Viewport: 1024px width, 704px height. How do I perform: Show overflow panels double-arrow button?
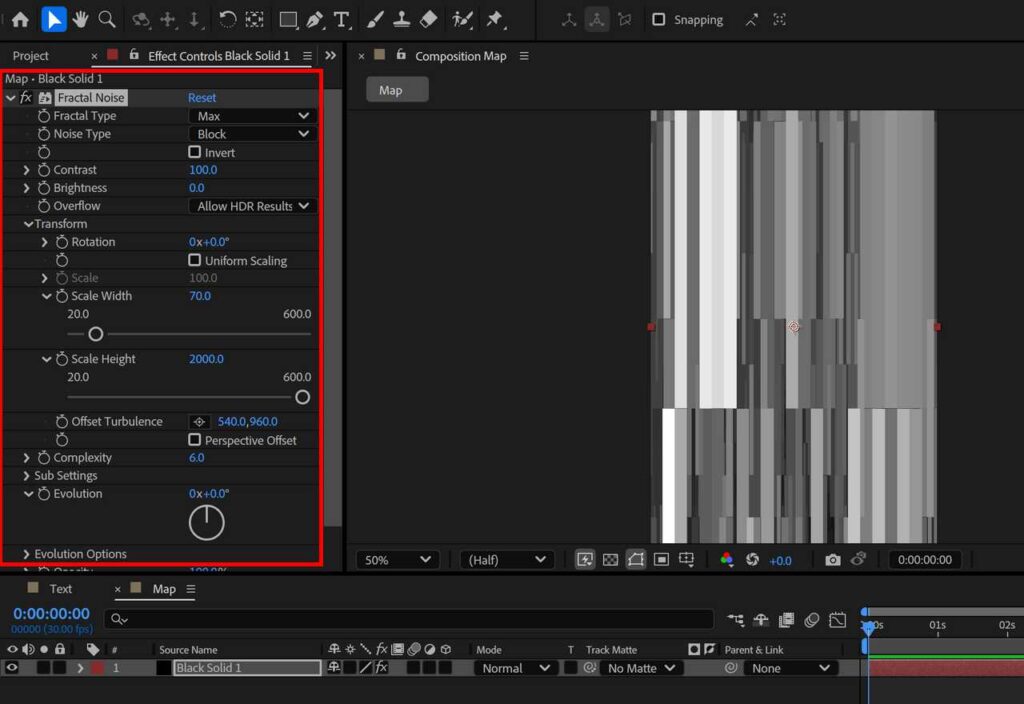(330, 56)
